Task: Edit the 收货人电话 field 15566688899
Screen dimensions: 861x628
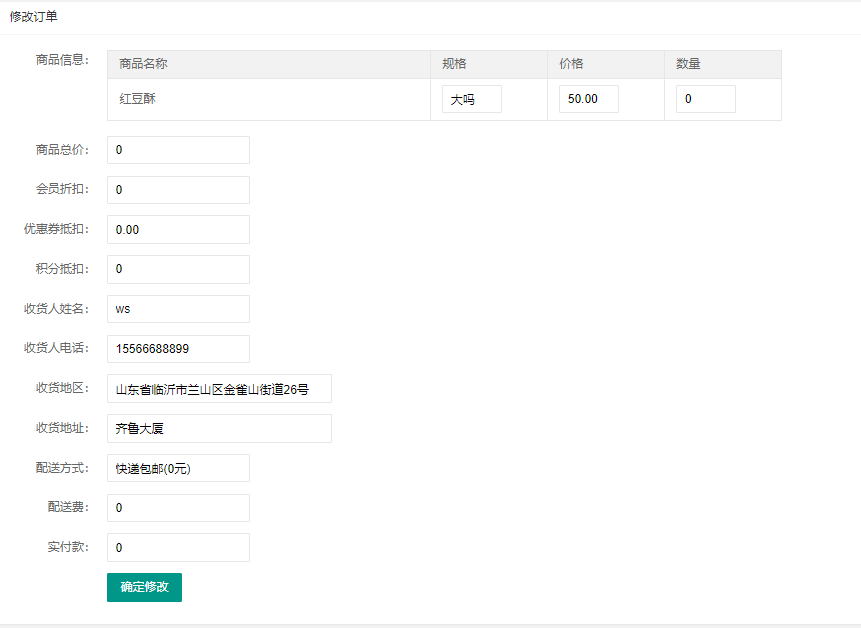Action: click(x=178, y=349)
